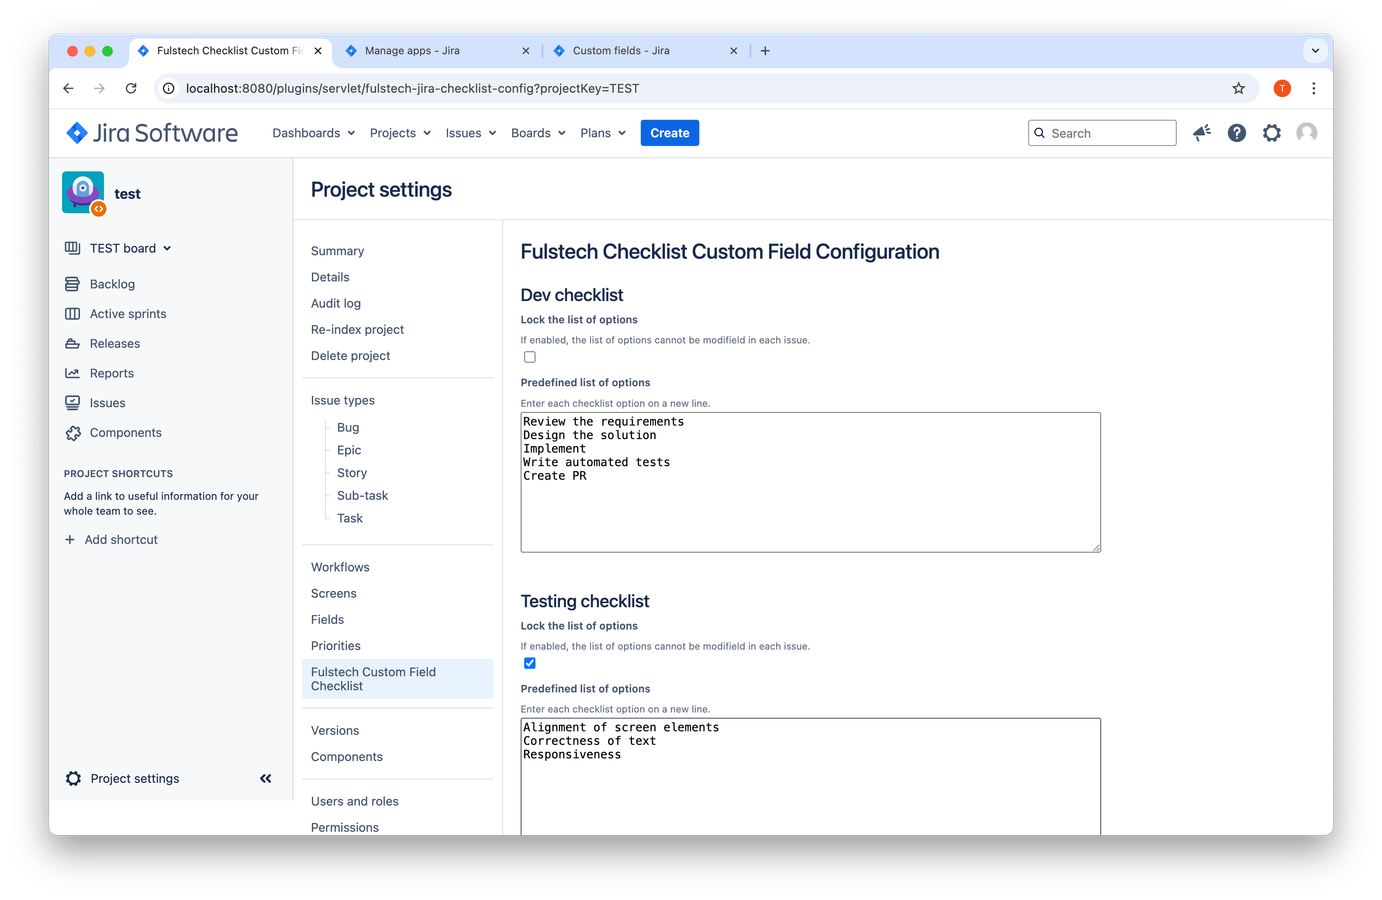Select the Story issue type
This screenshot has width=1382, height=900.
point(352,473)
